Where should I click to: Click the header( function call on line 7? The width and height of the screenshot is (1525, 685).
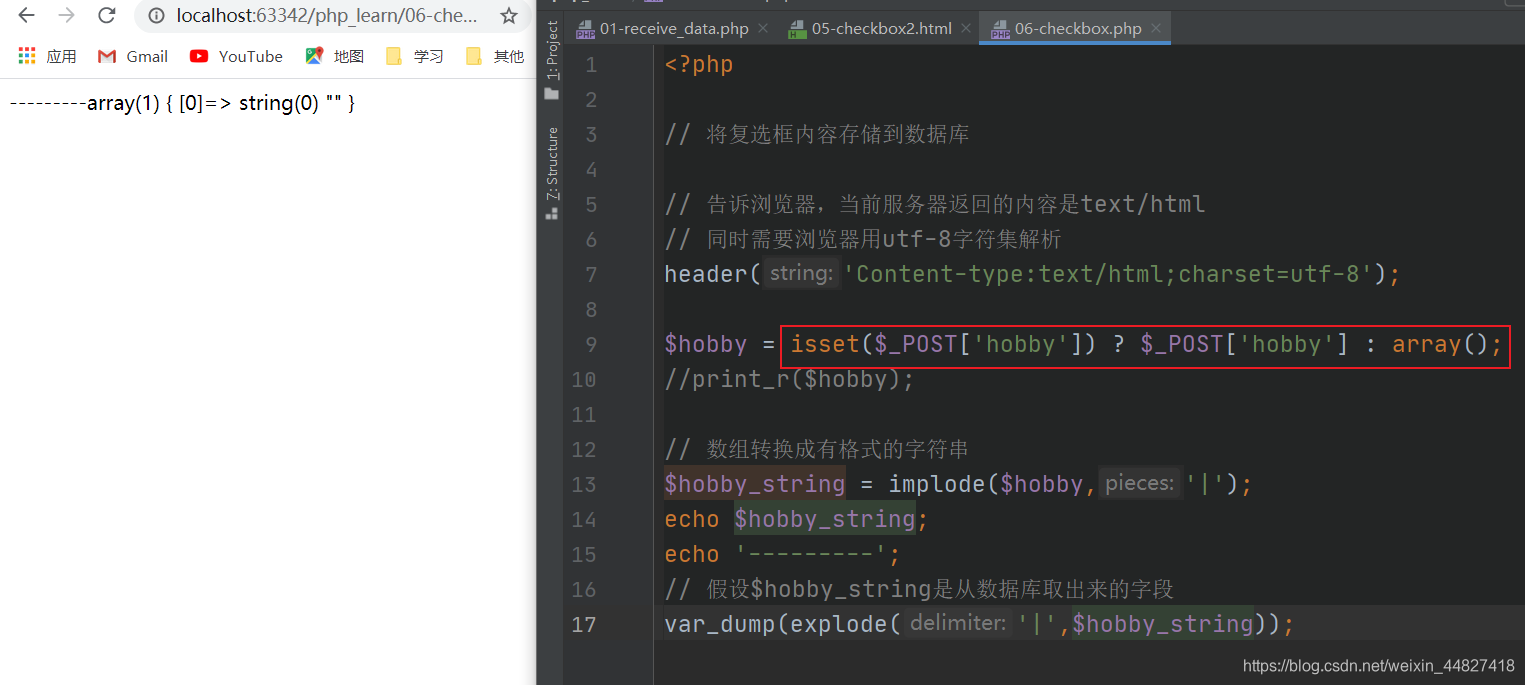(713, 274)
